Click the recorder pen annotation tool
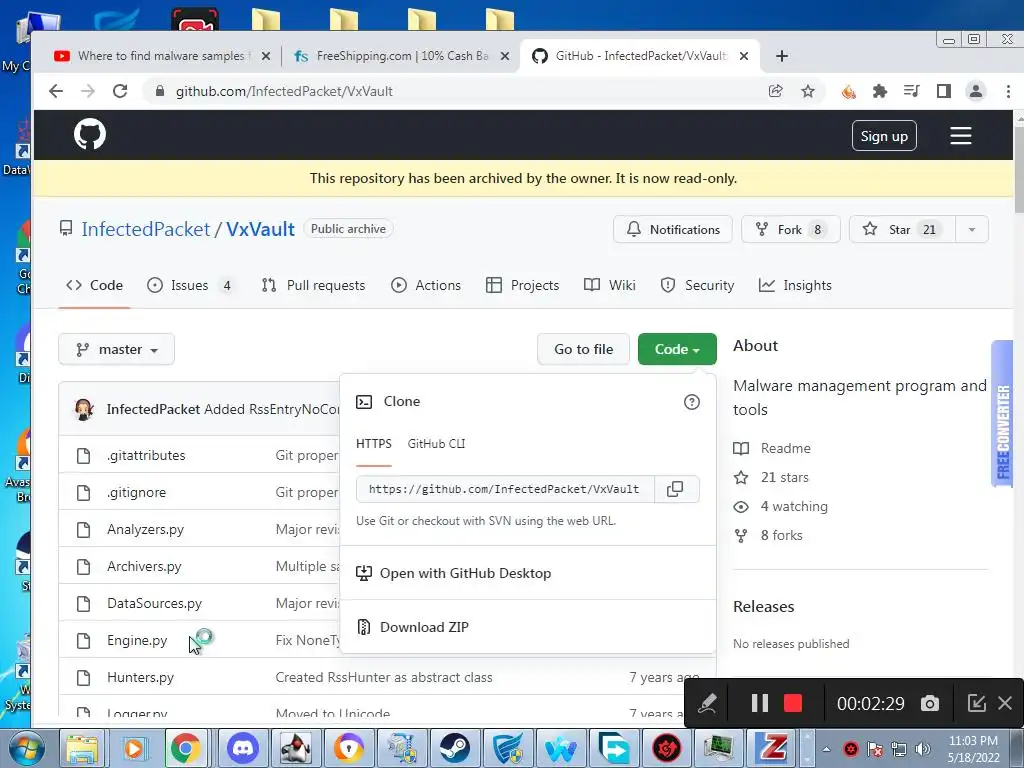1024x768 pixels. 707,703
